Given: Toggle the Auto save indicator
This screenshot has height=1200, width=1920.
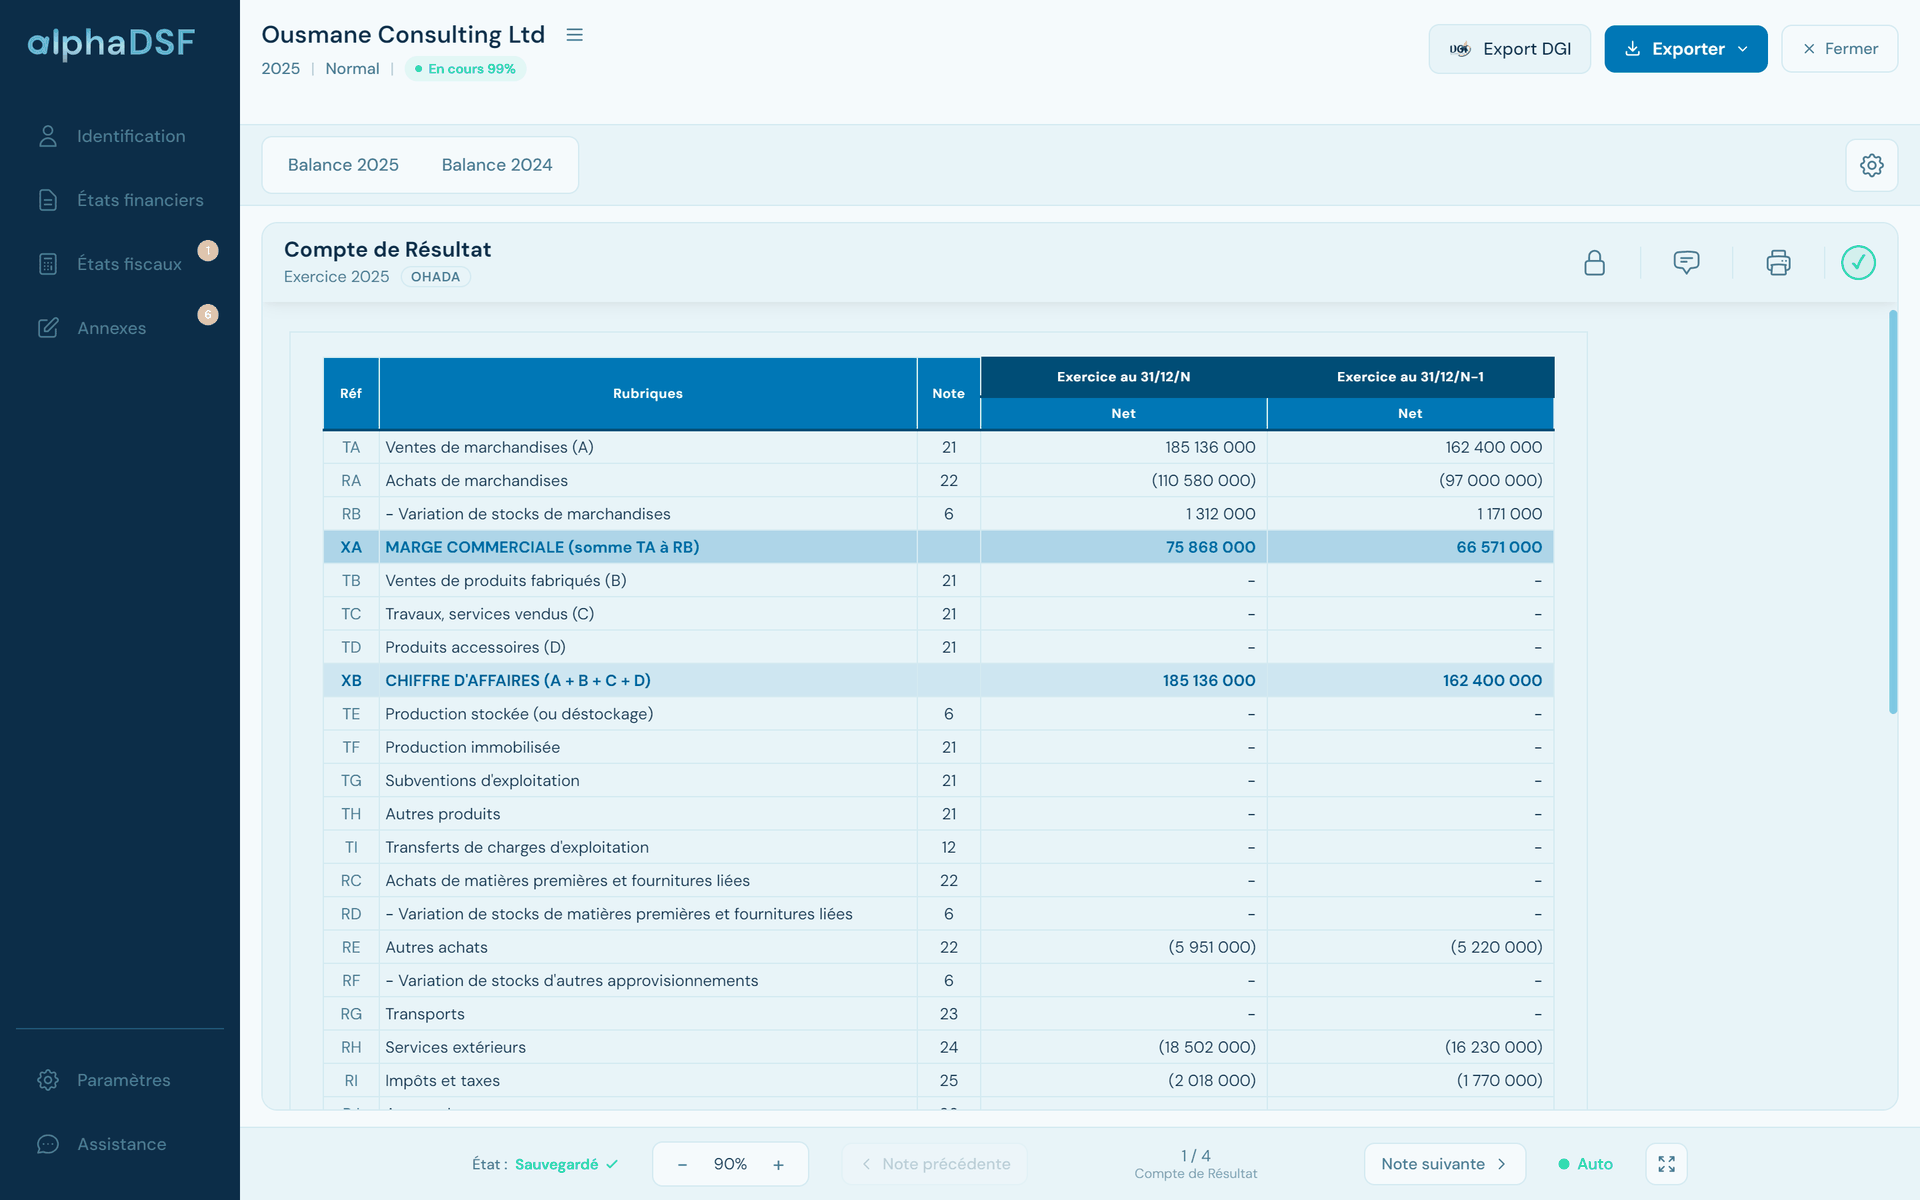Looking at the screenshot, I should click(x=1586, y=1164).
